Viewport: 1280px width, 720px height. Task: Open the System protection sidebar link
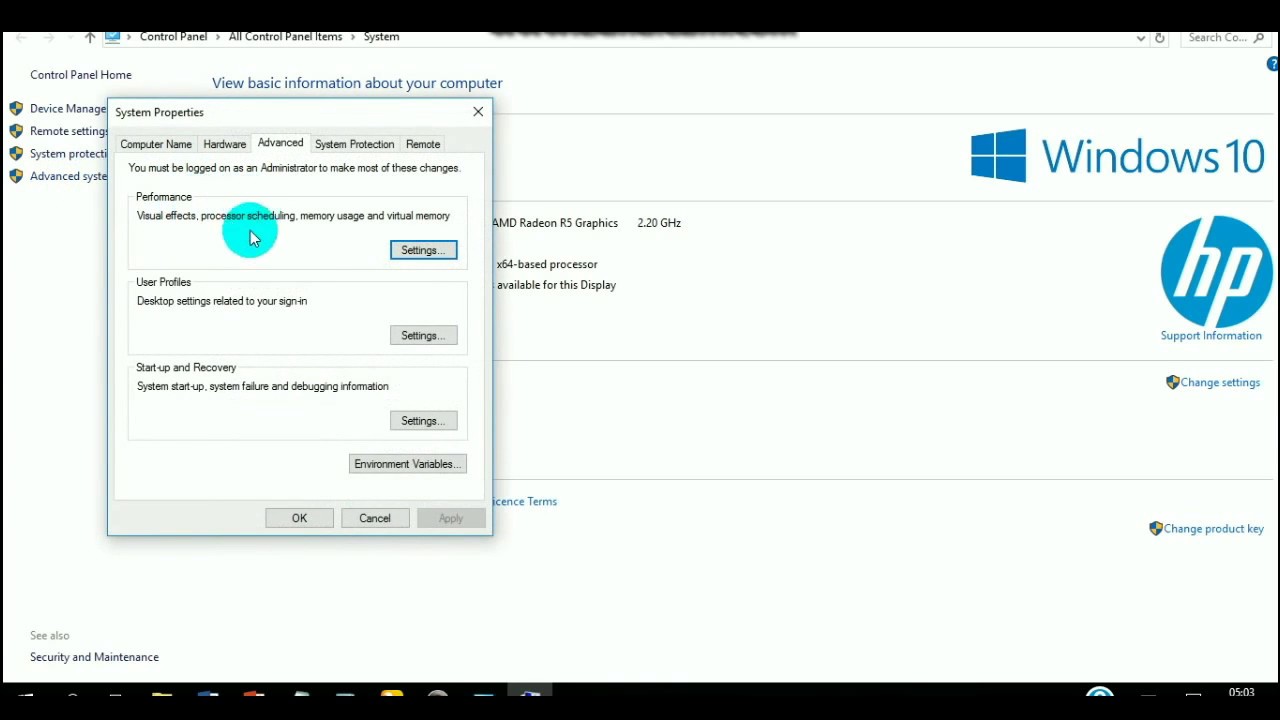pos(69,154)
